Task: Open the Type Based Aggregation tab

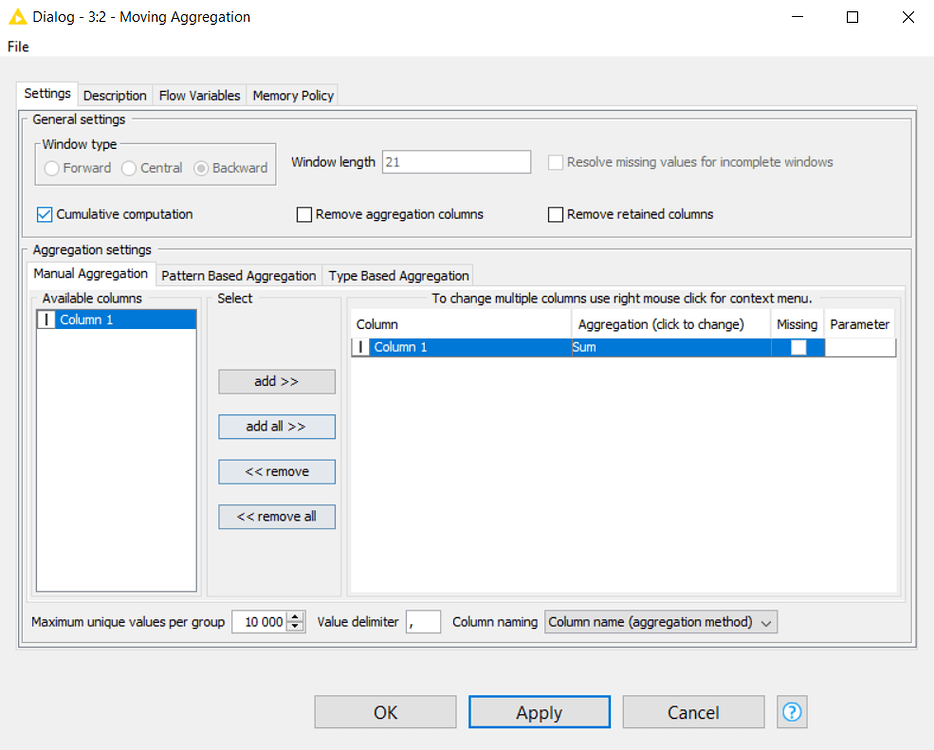Action: tap(398, 275)
